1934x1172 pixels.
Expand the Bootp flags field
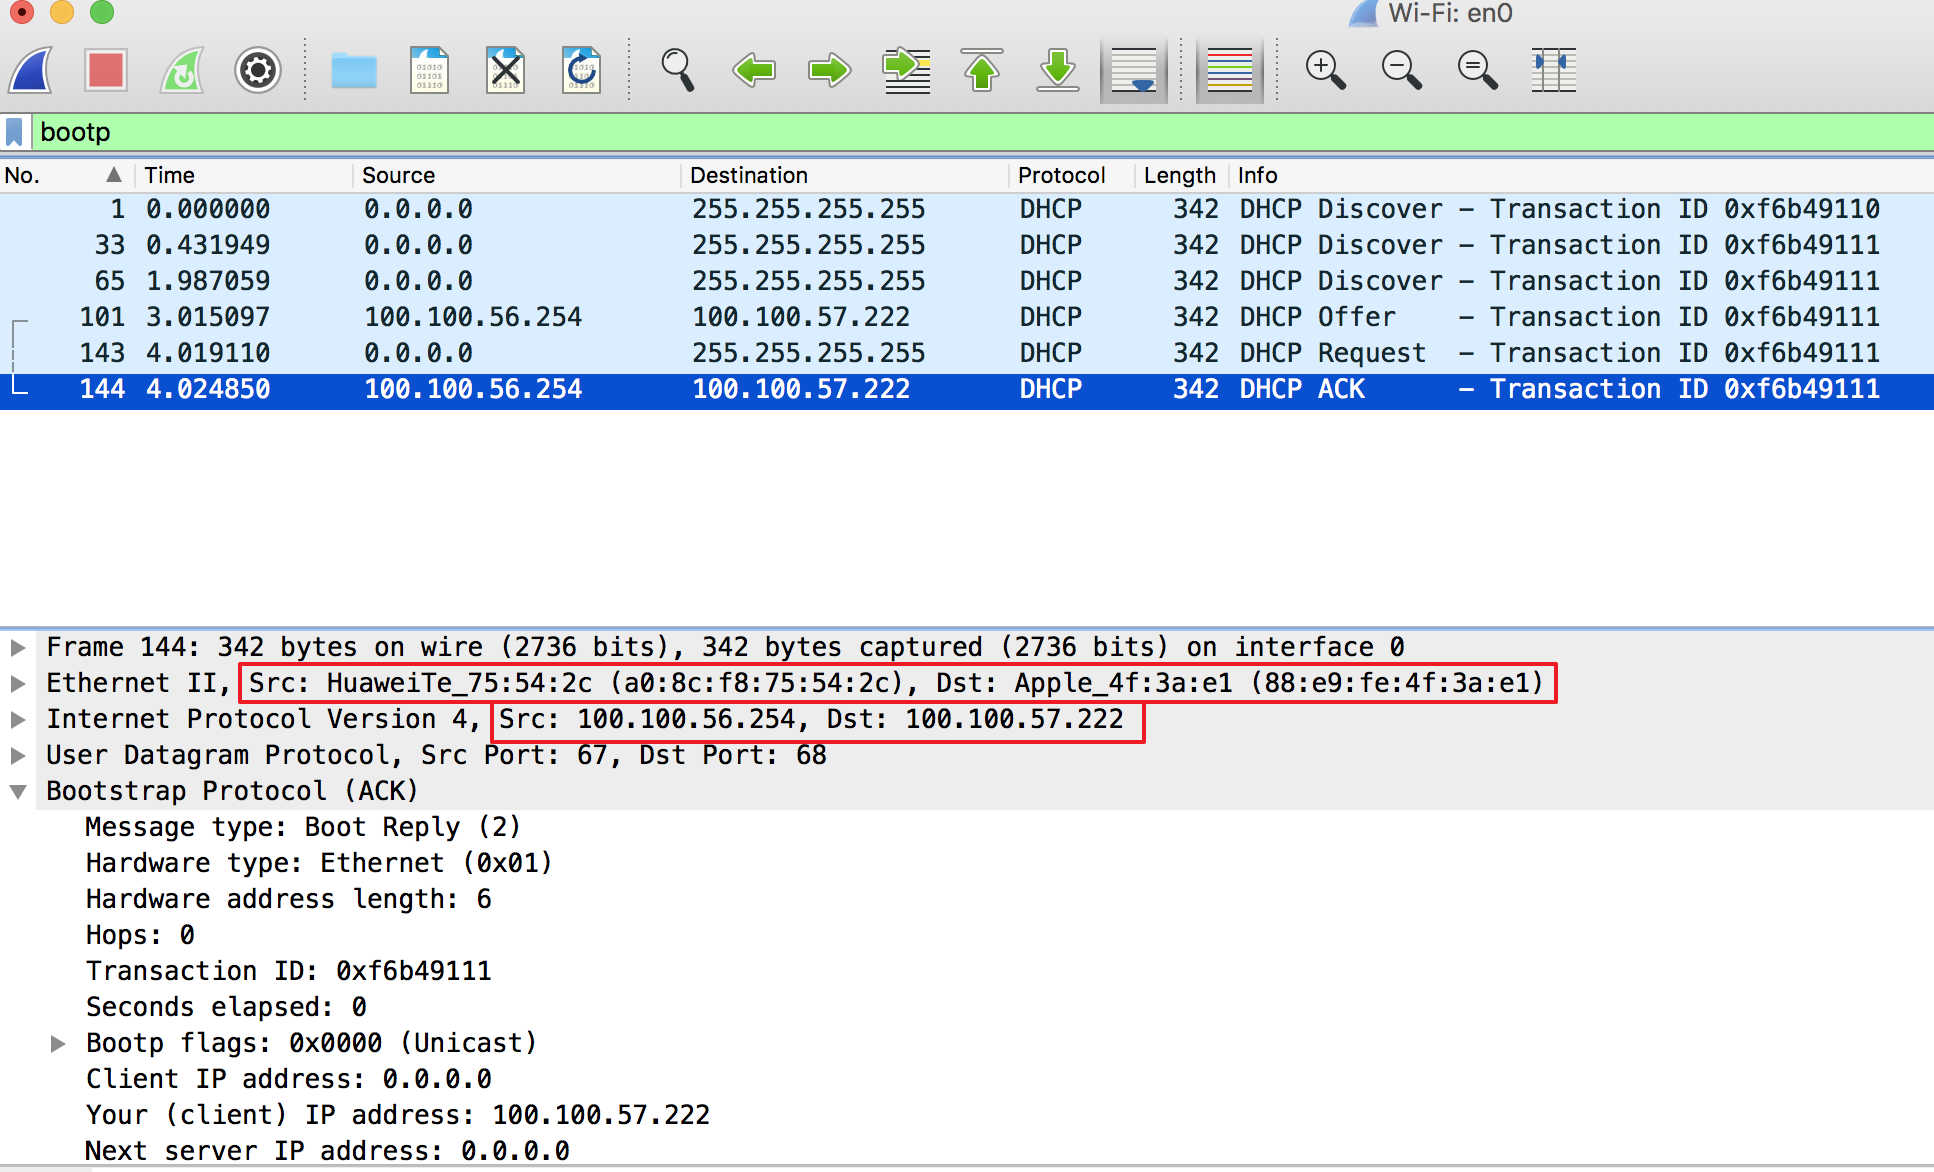[x=58, y=1042]
